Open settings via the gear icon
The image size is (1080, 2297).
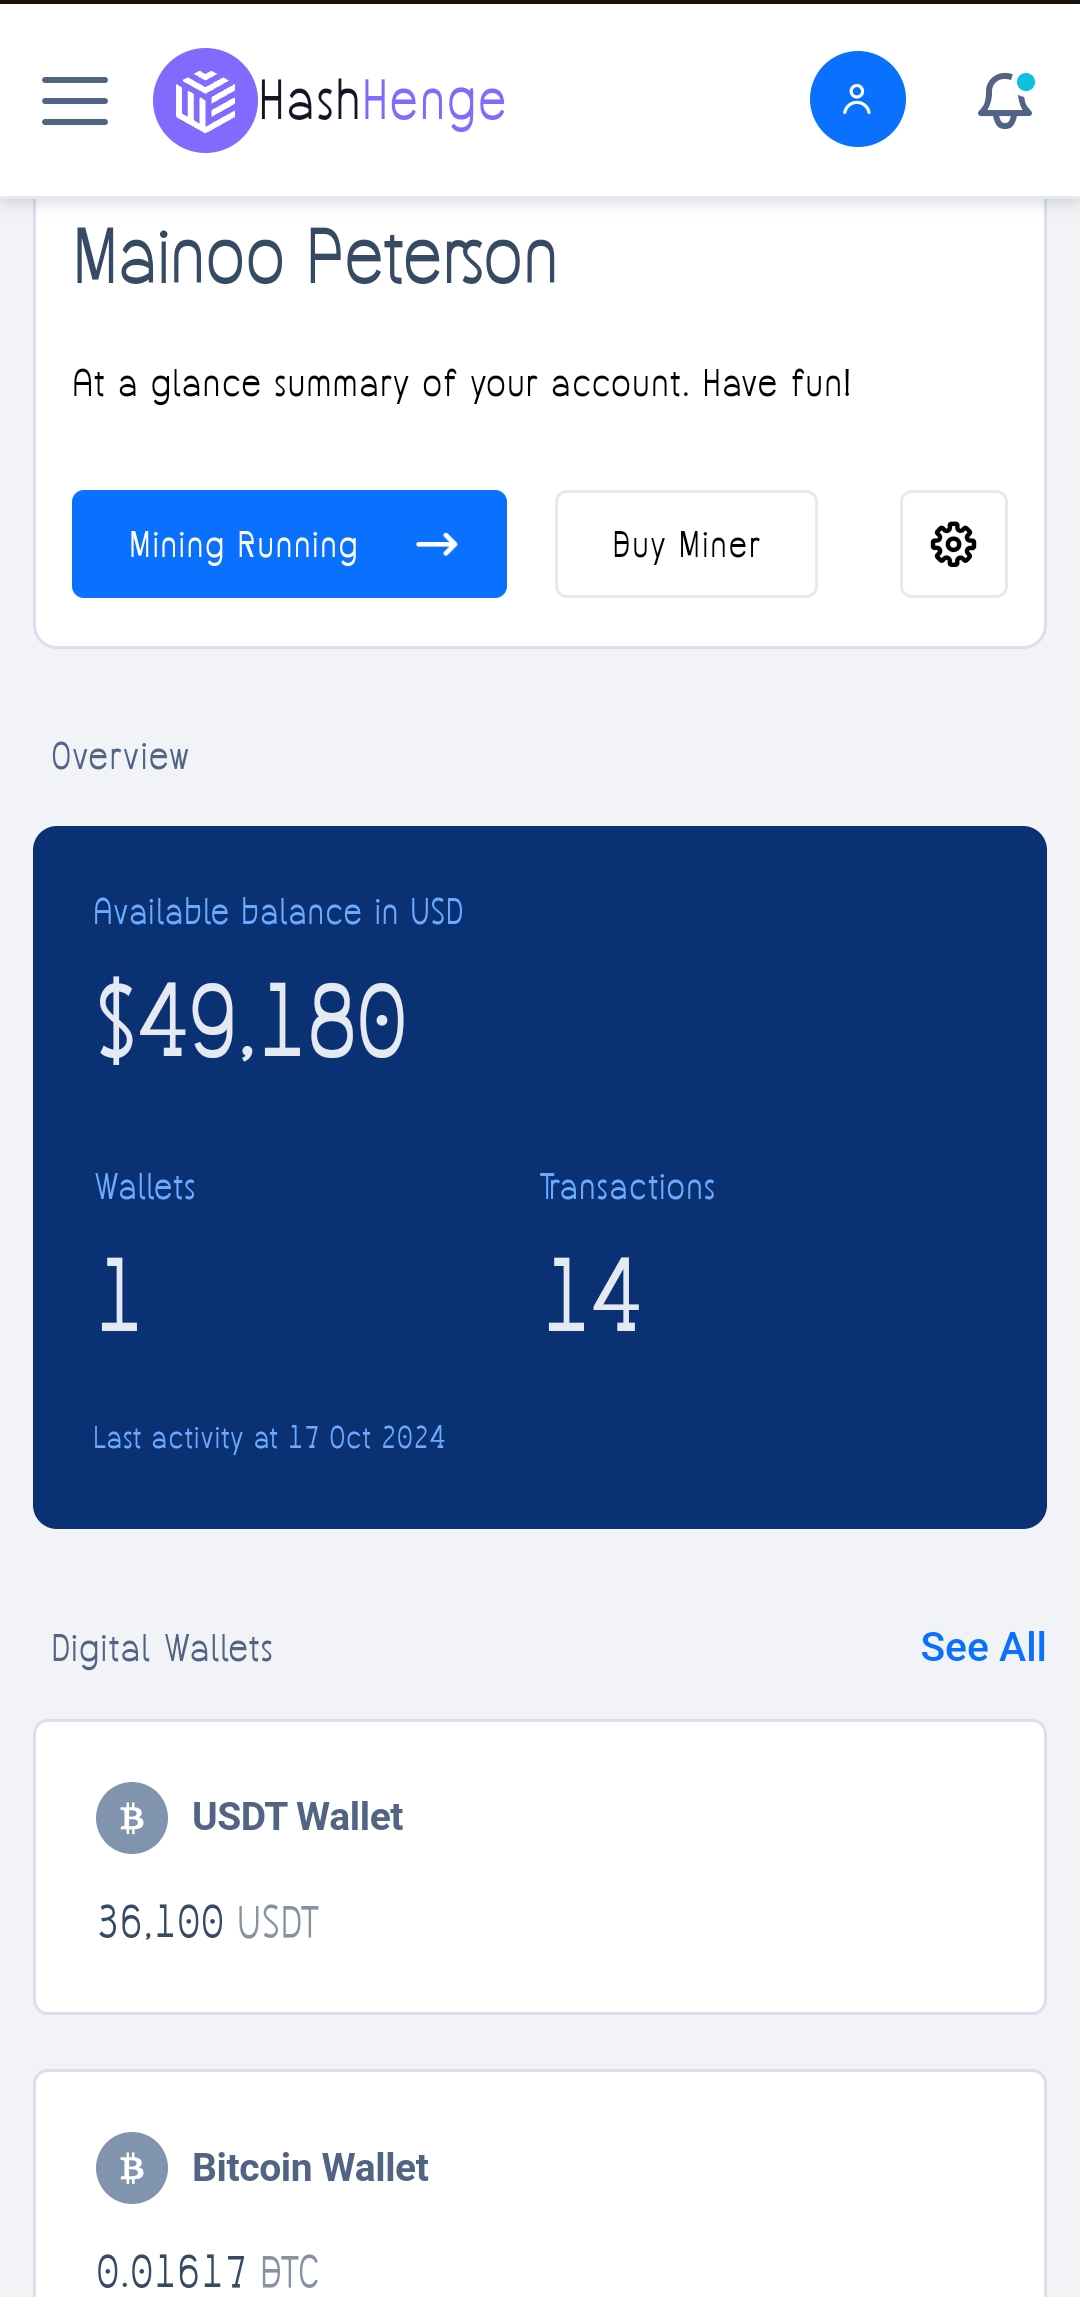pyautogui.click(x=953, y=544)
